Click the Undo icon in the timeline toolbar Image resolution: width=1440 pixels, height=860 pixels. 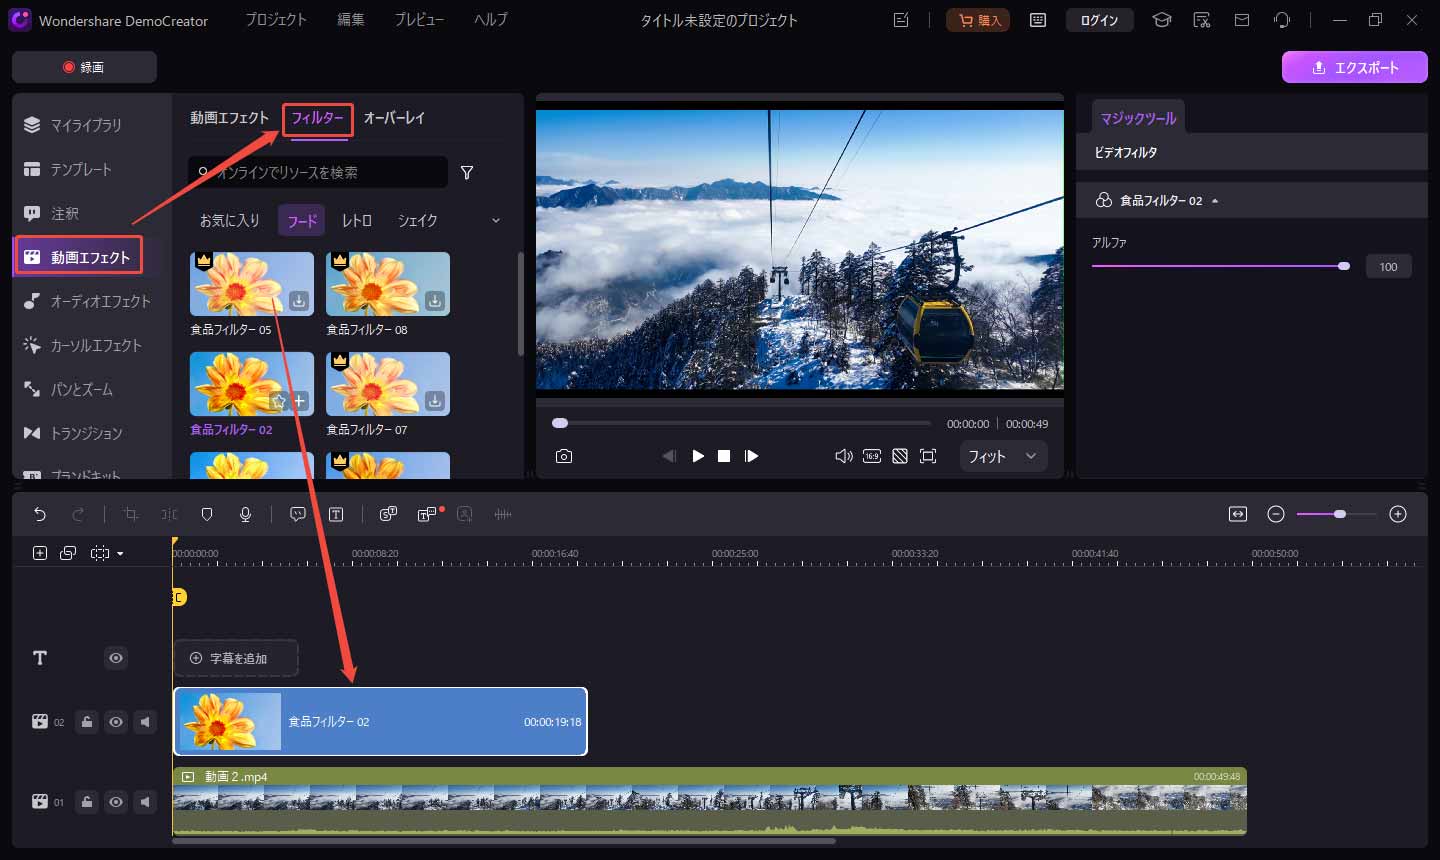(x=40, y=513)
